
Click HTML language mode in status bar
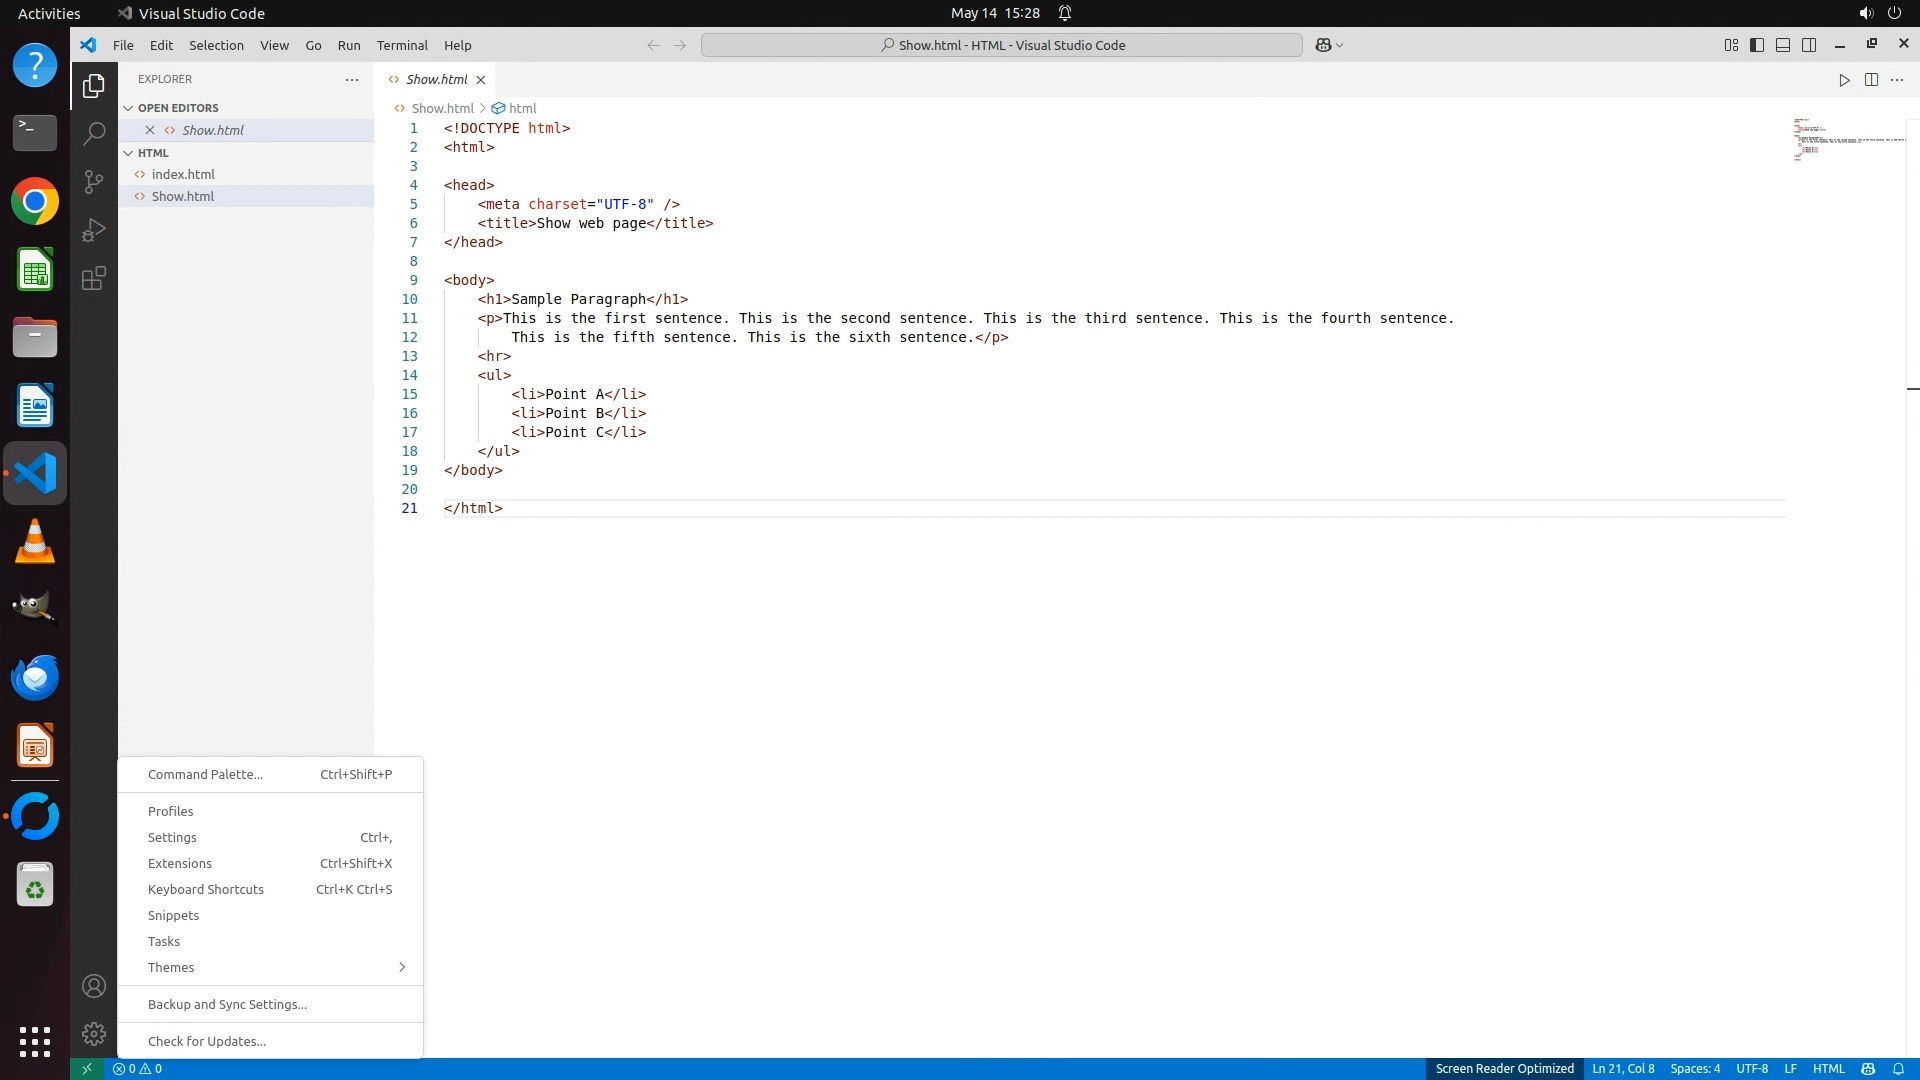[x=1828, y=1068]
